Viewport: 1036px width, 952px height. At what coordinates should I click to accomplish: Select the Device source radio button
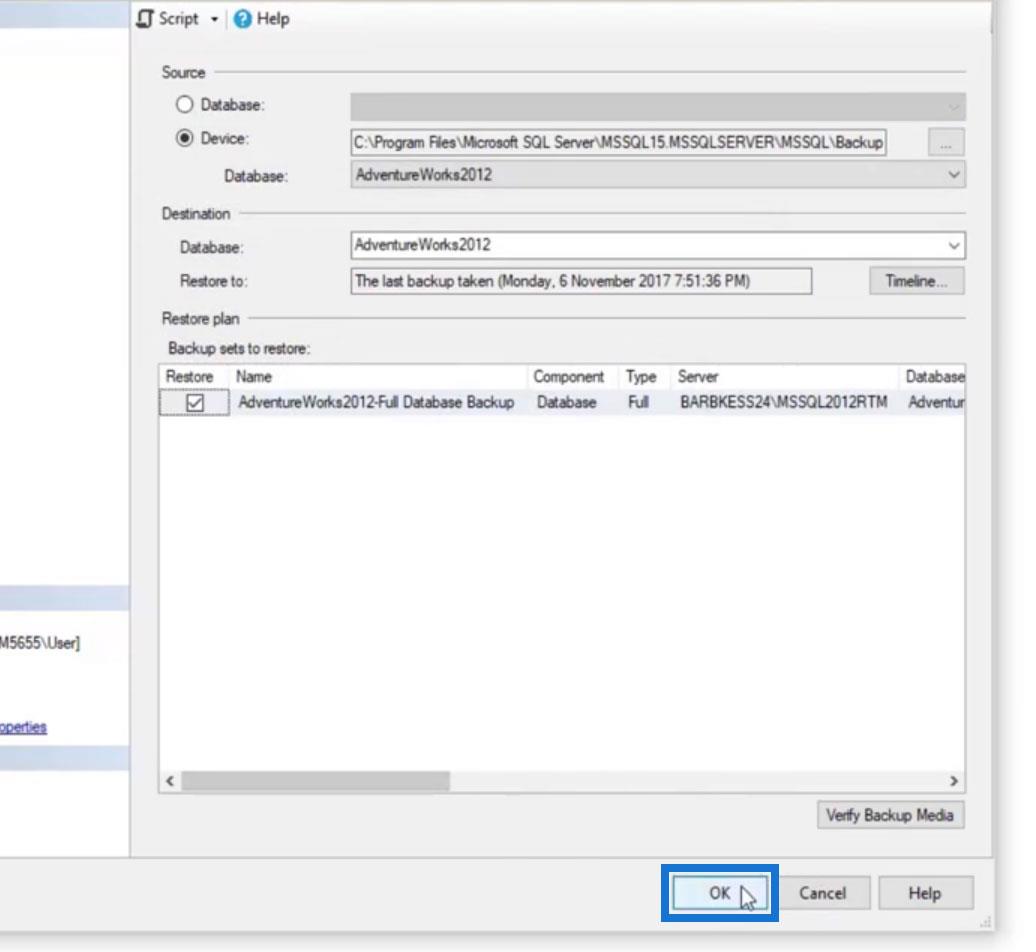(x=184, y=138)
